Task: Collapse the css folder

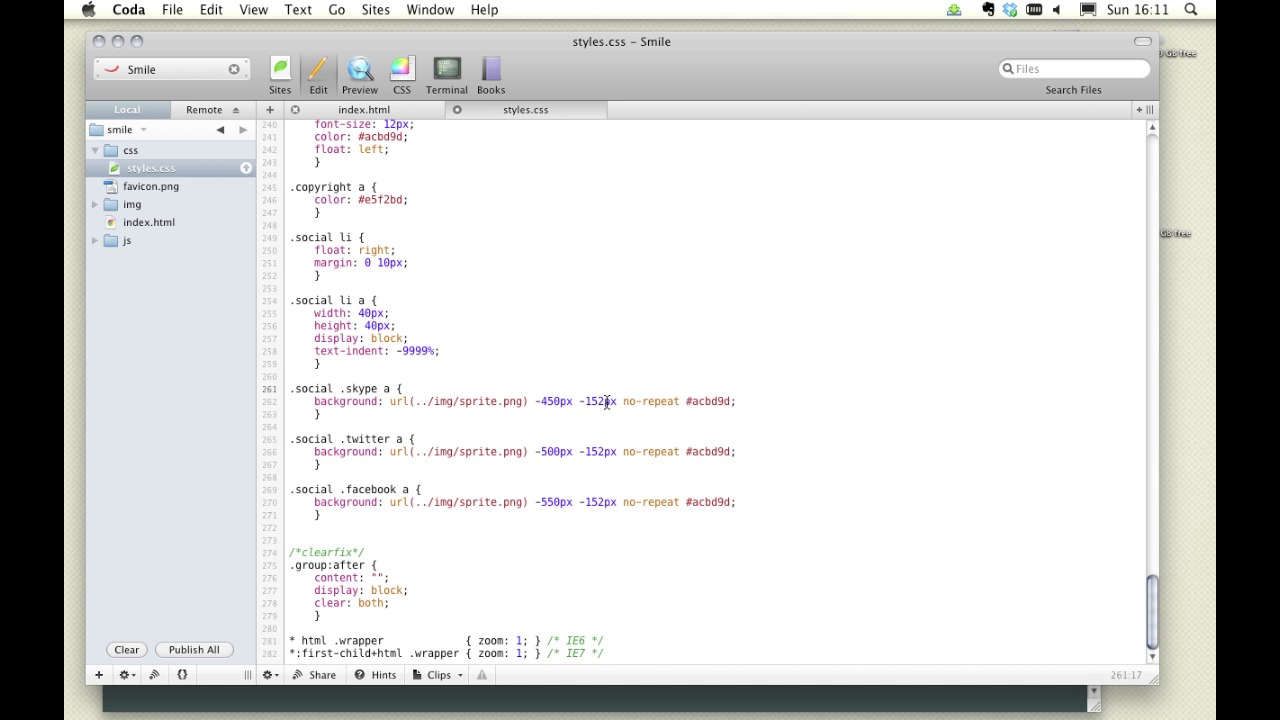Action: pyautogui.click(x=96, y=150)
